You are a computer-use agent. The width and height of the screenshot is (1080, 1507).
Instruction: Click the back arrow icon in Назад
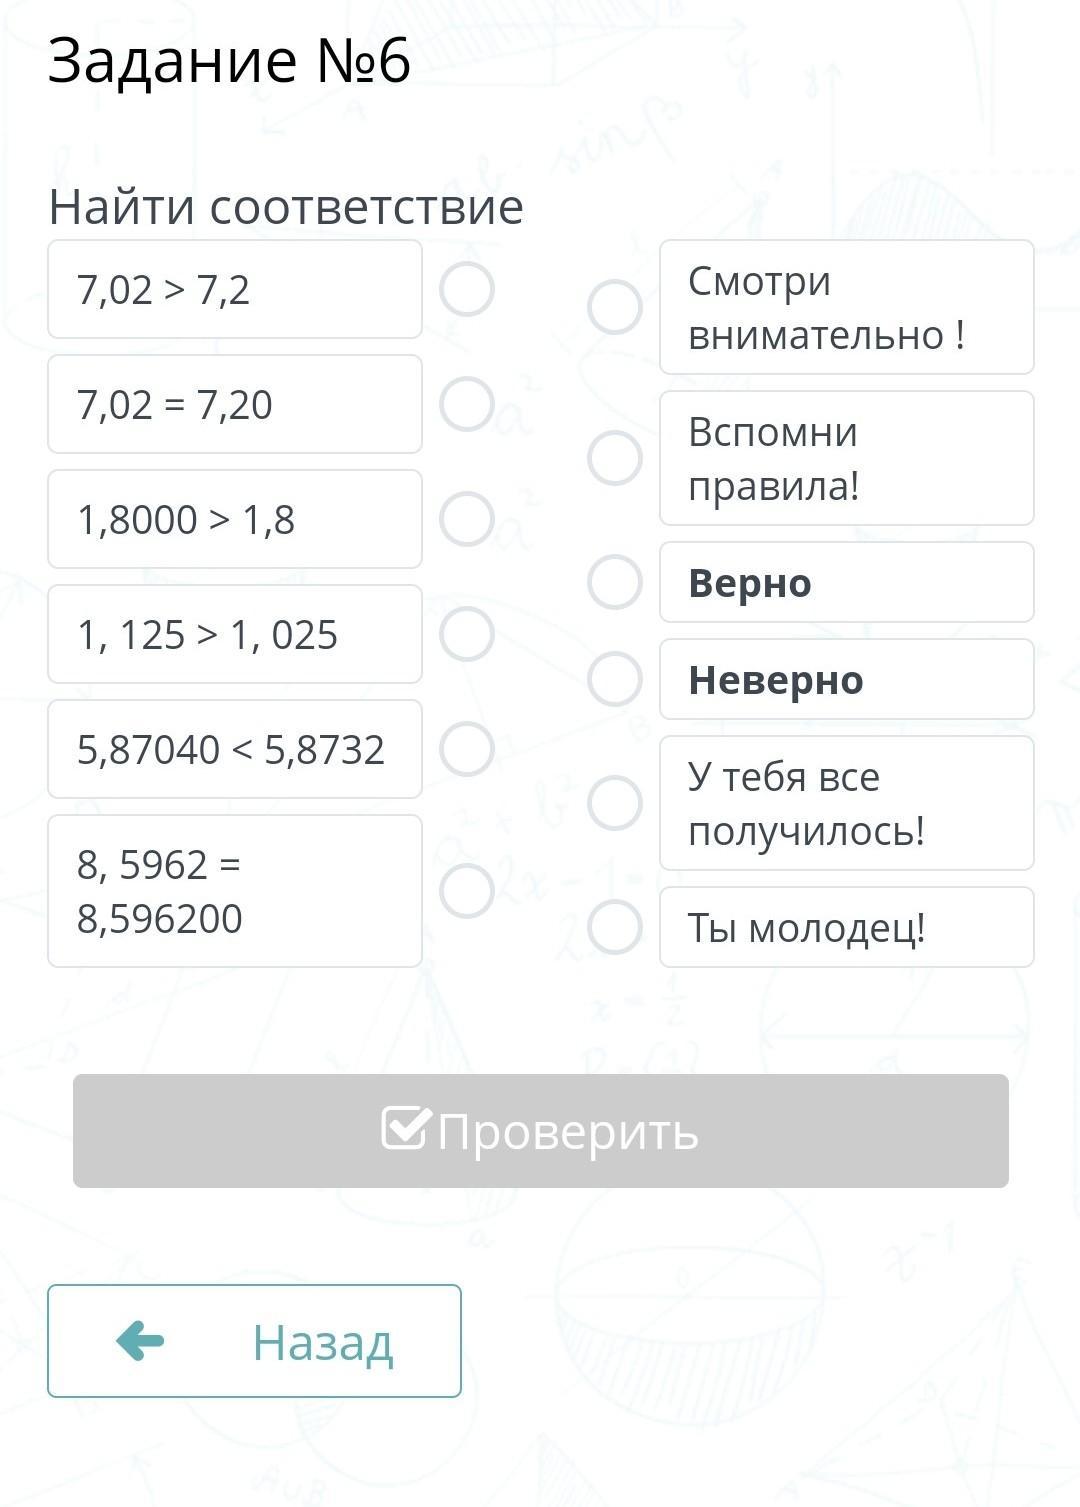(x=140, y=1341)
